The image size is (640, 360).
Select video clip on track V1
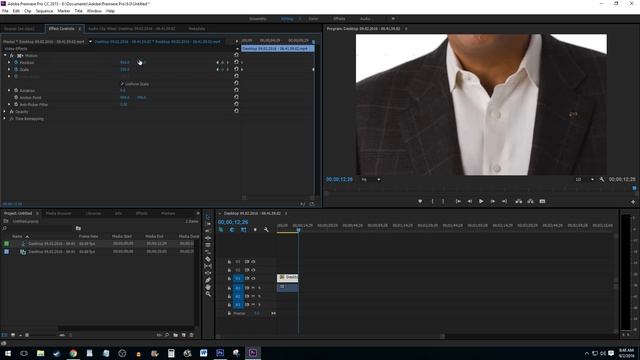pos(287,278)
